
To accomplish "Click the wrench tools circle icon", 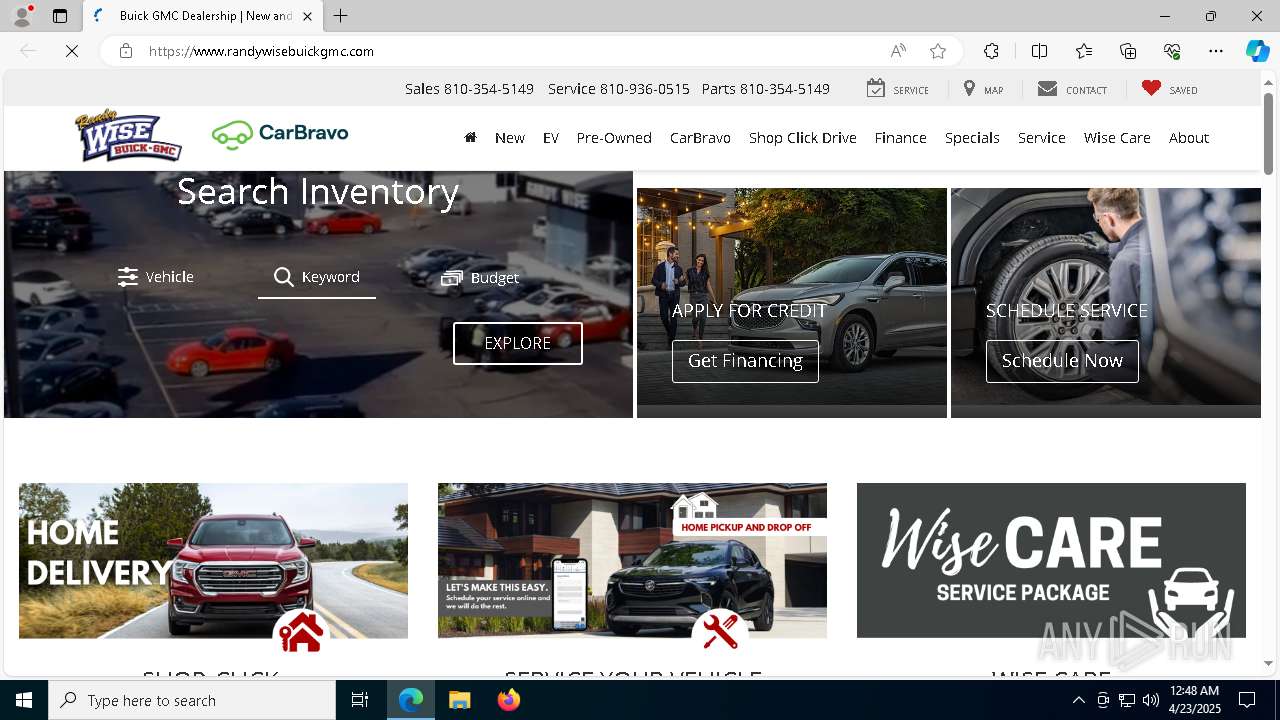I will (x=720, y=633).
